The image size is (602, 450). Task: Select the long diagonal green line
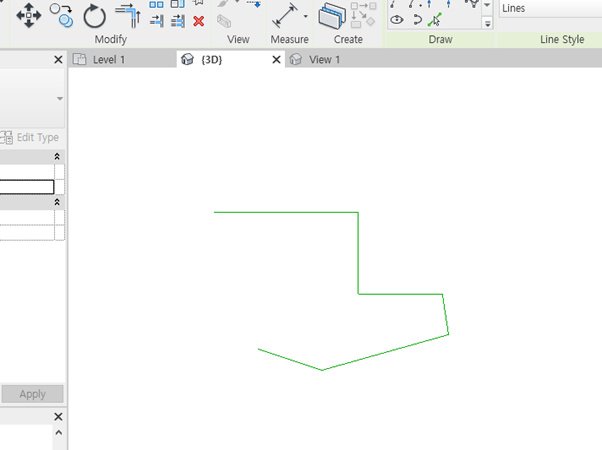click(x=385, y=352)
